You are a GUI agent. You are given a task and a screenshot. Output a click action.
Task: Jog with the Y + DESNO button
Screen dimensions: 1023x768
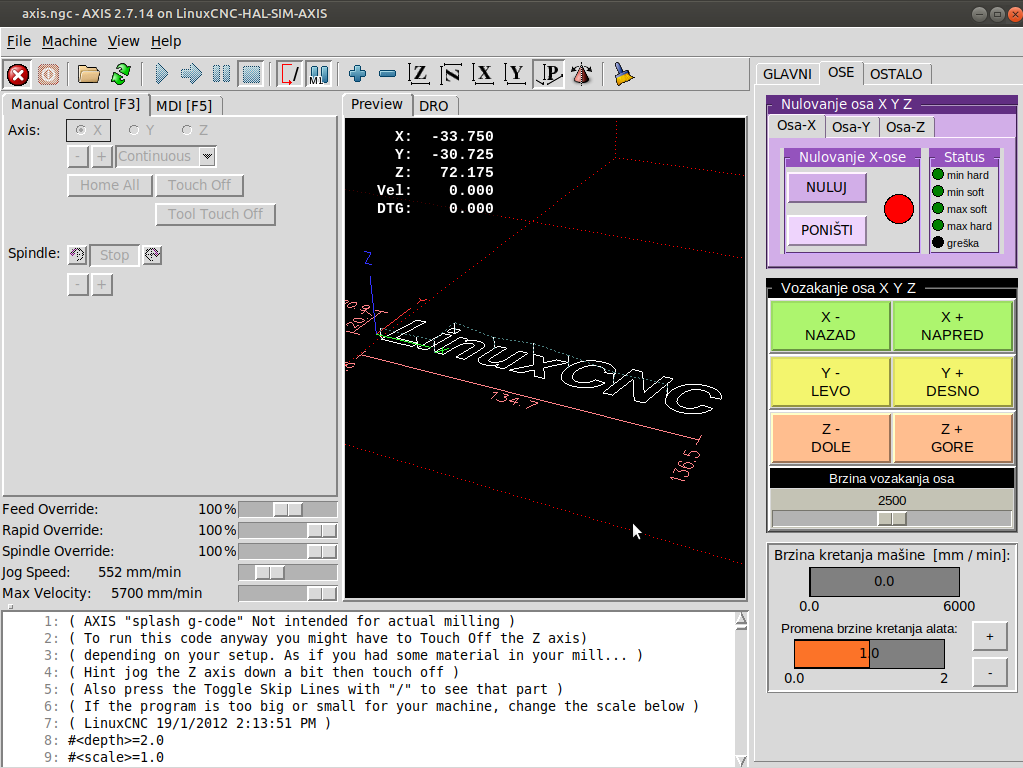pos(953,382)
